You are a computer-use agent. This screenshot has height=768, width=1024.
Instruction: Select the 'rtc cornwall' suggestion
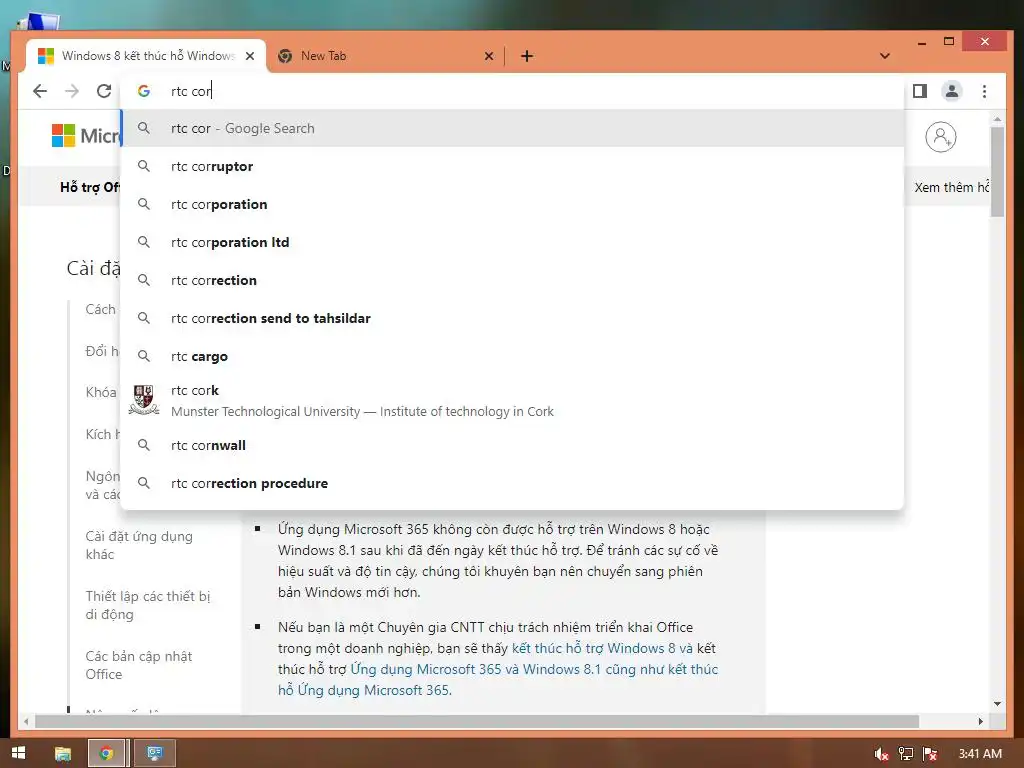(513, 445)
